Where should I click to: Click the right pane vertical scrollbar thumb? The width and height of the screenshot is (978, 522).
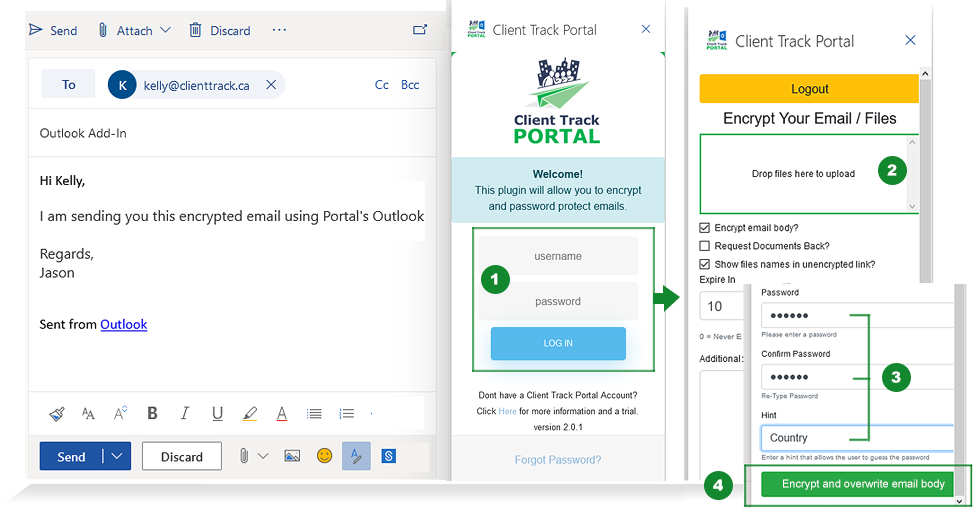926,181
